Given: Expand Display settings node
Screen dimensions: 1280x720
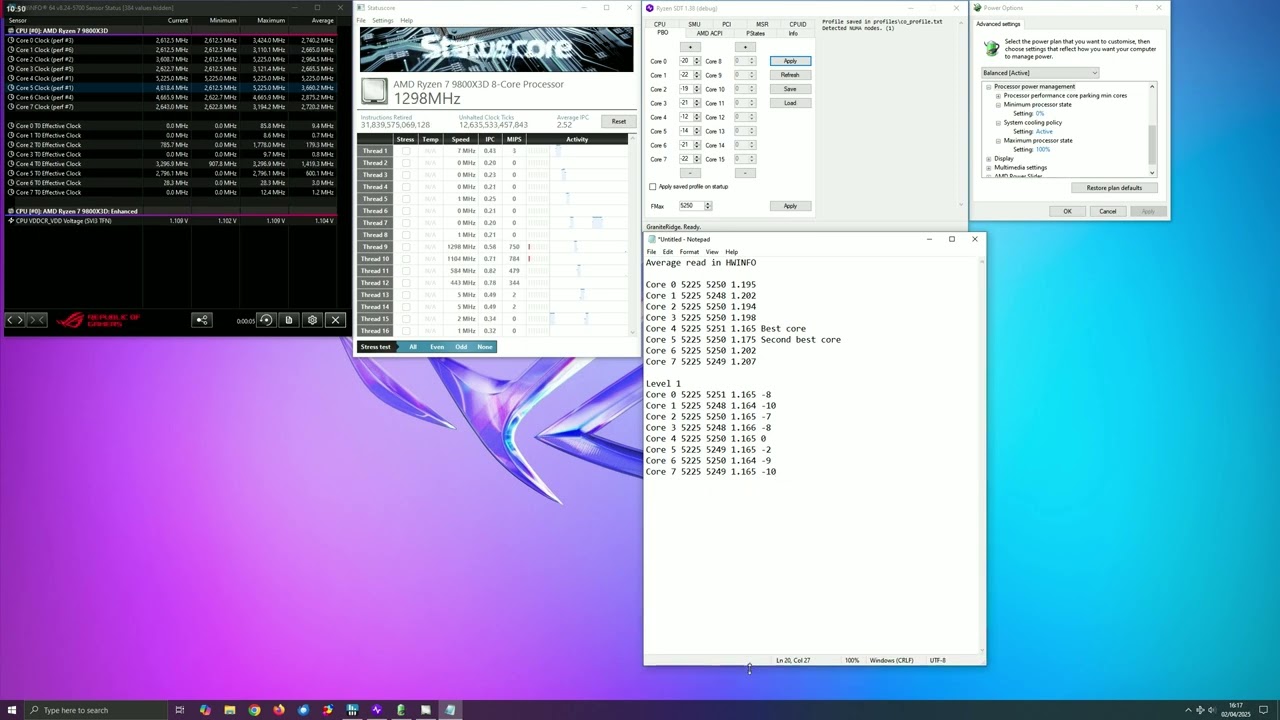Looking at the screenshot, I should (989, 159).
